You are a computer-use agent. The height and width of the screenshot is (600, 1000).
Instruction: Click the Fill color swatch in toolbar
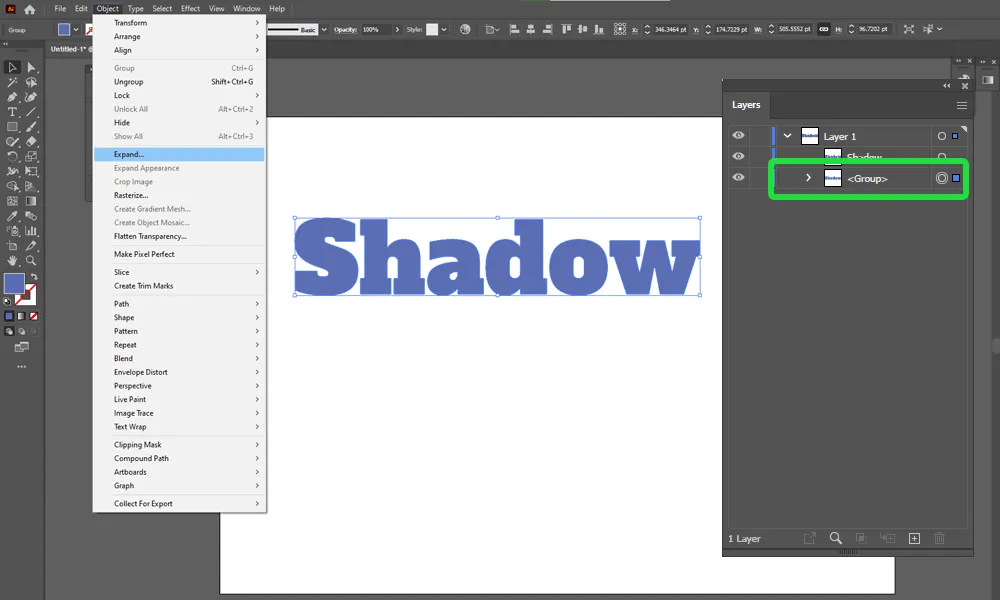[x=14, y=284]
